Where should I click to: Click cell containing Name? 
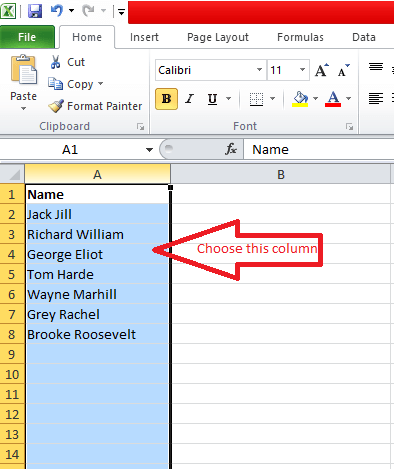[x=97, y=194]
